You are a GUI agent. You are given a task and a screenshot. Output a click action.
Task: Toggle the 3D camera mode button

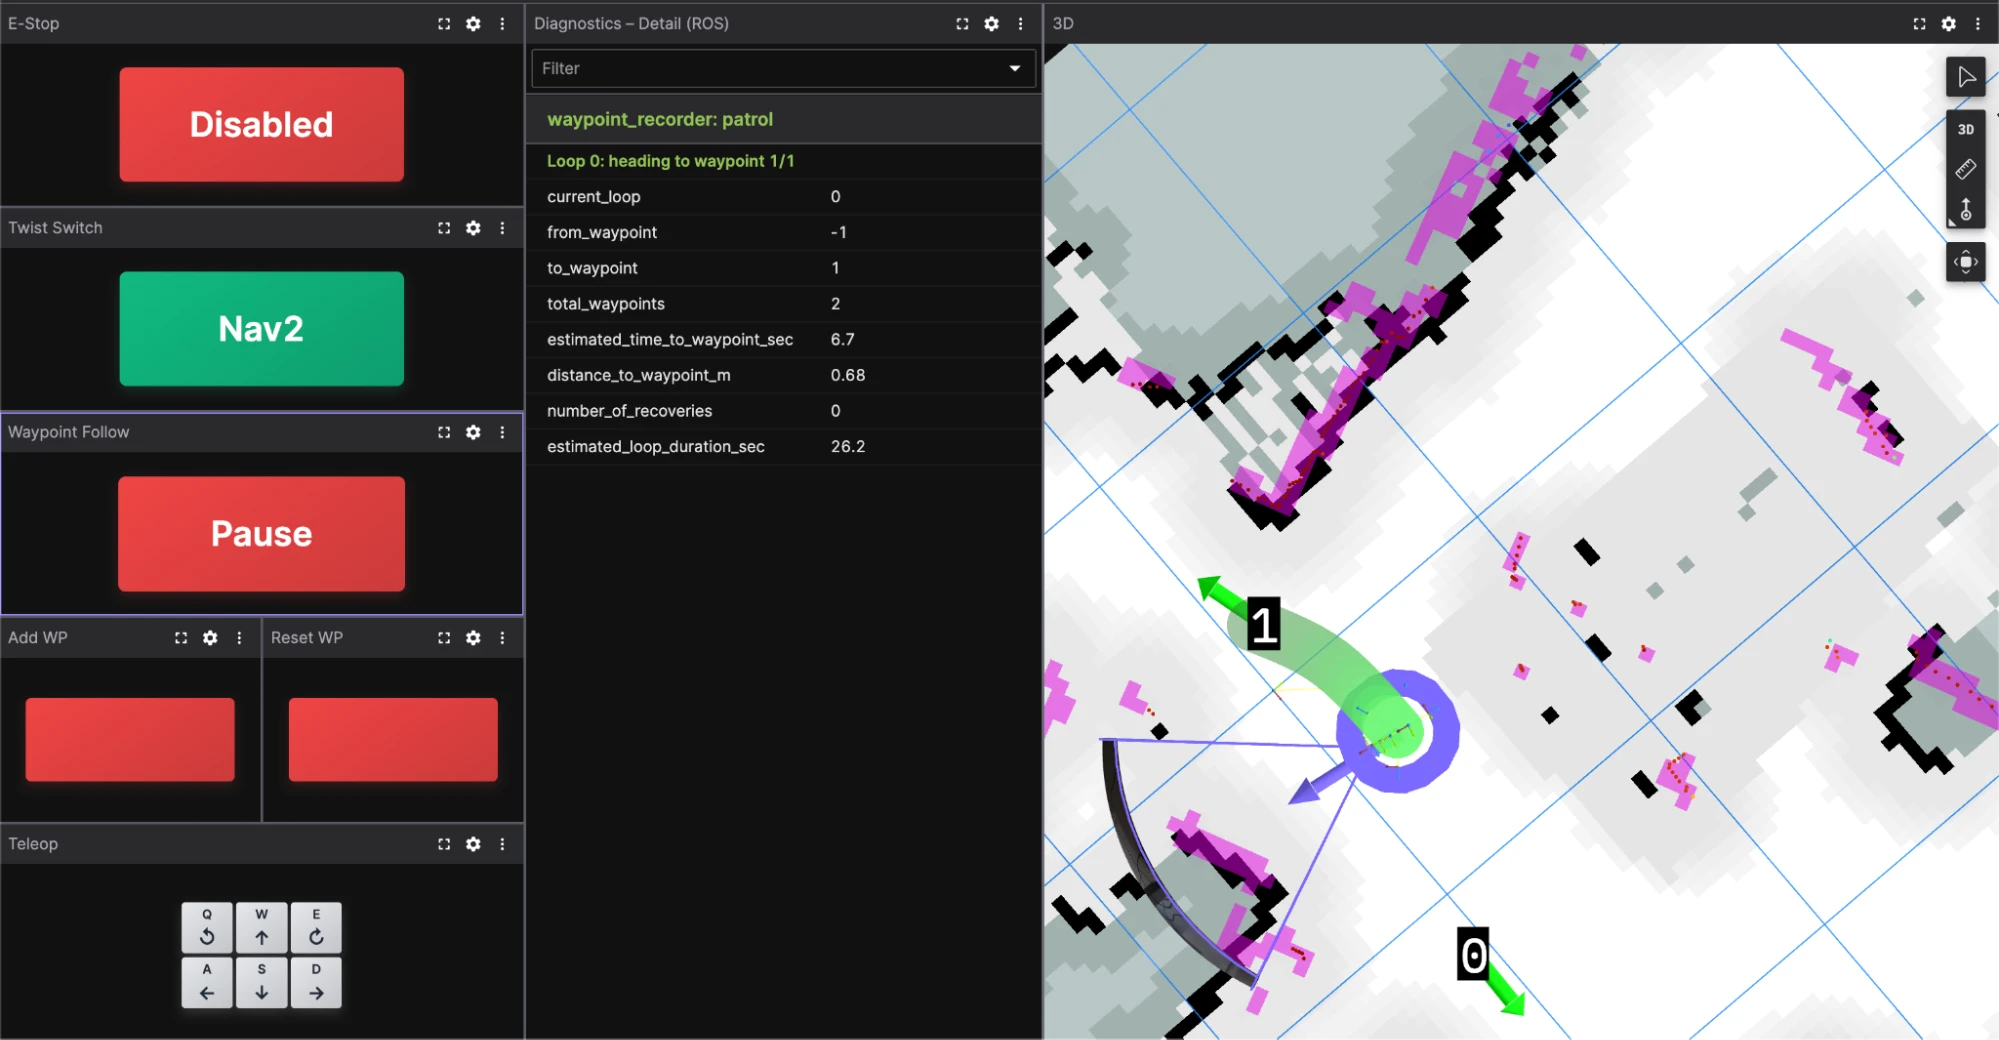1965,129
